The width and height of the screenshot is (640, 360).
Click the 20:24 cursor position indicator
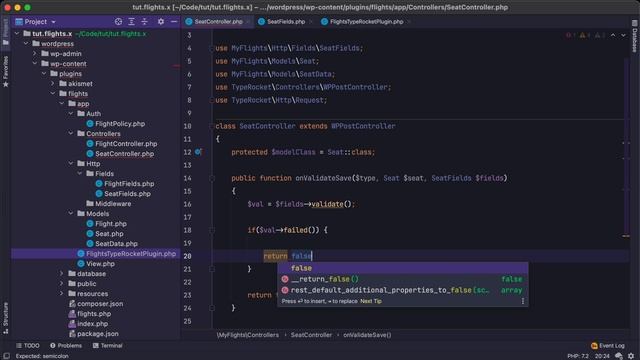[x=602, y=356]
